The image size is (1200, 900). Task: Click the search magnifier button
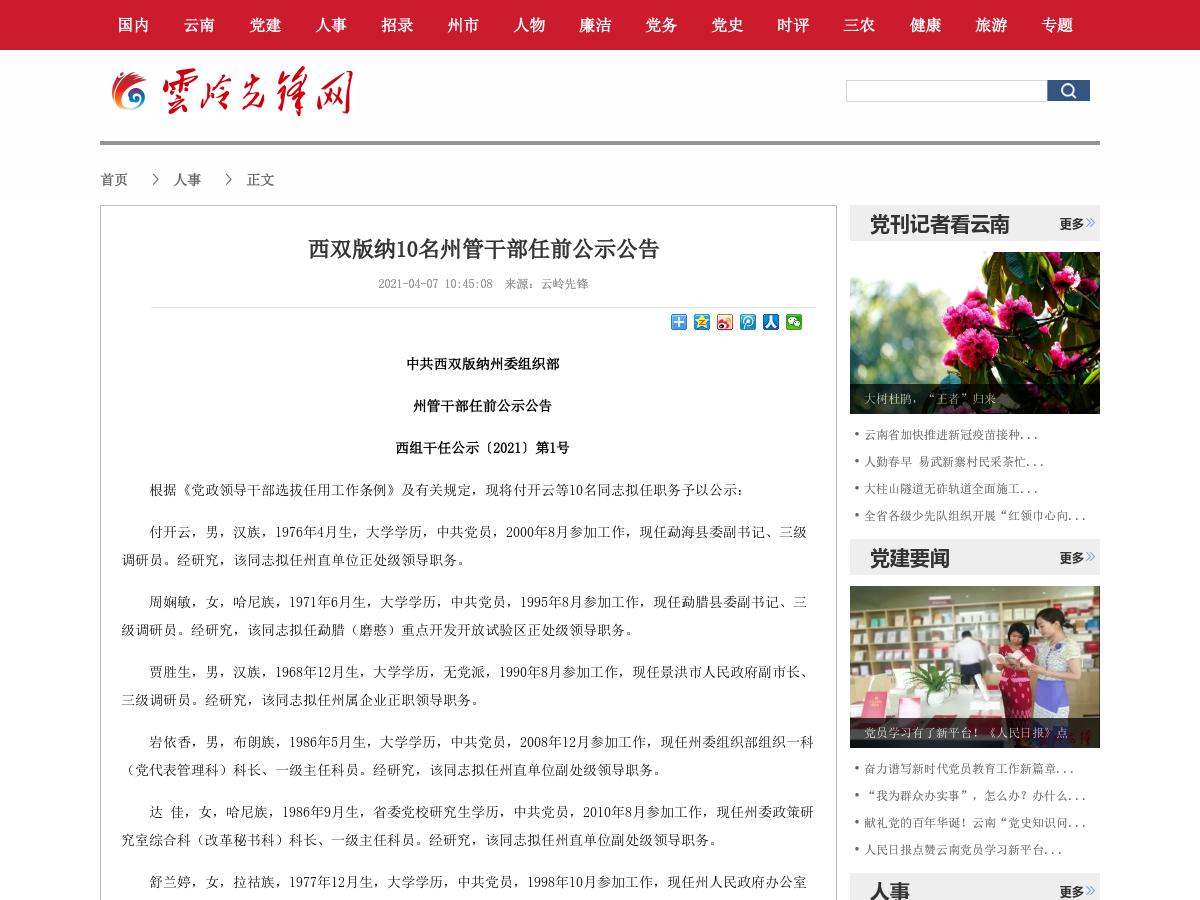(x=1068, y=91)
